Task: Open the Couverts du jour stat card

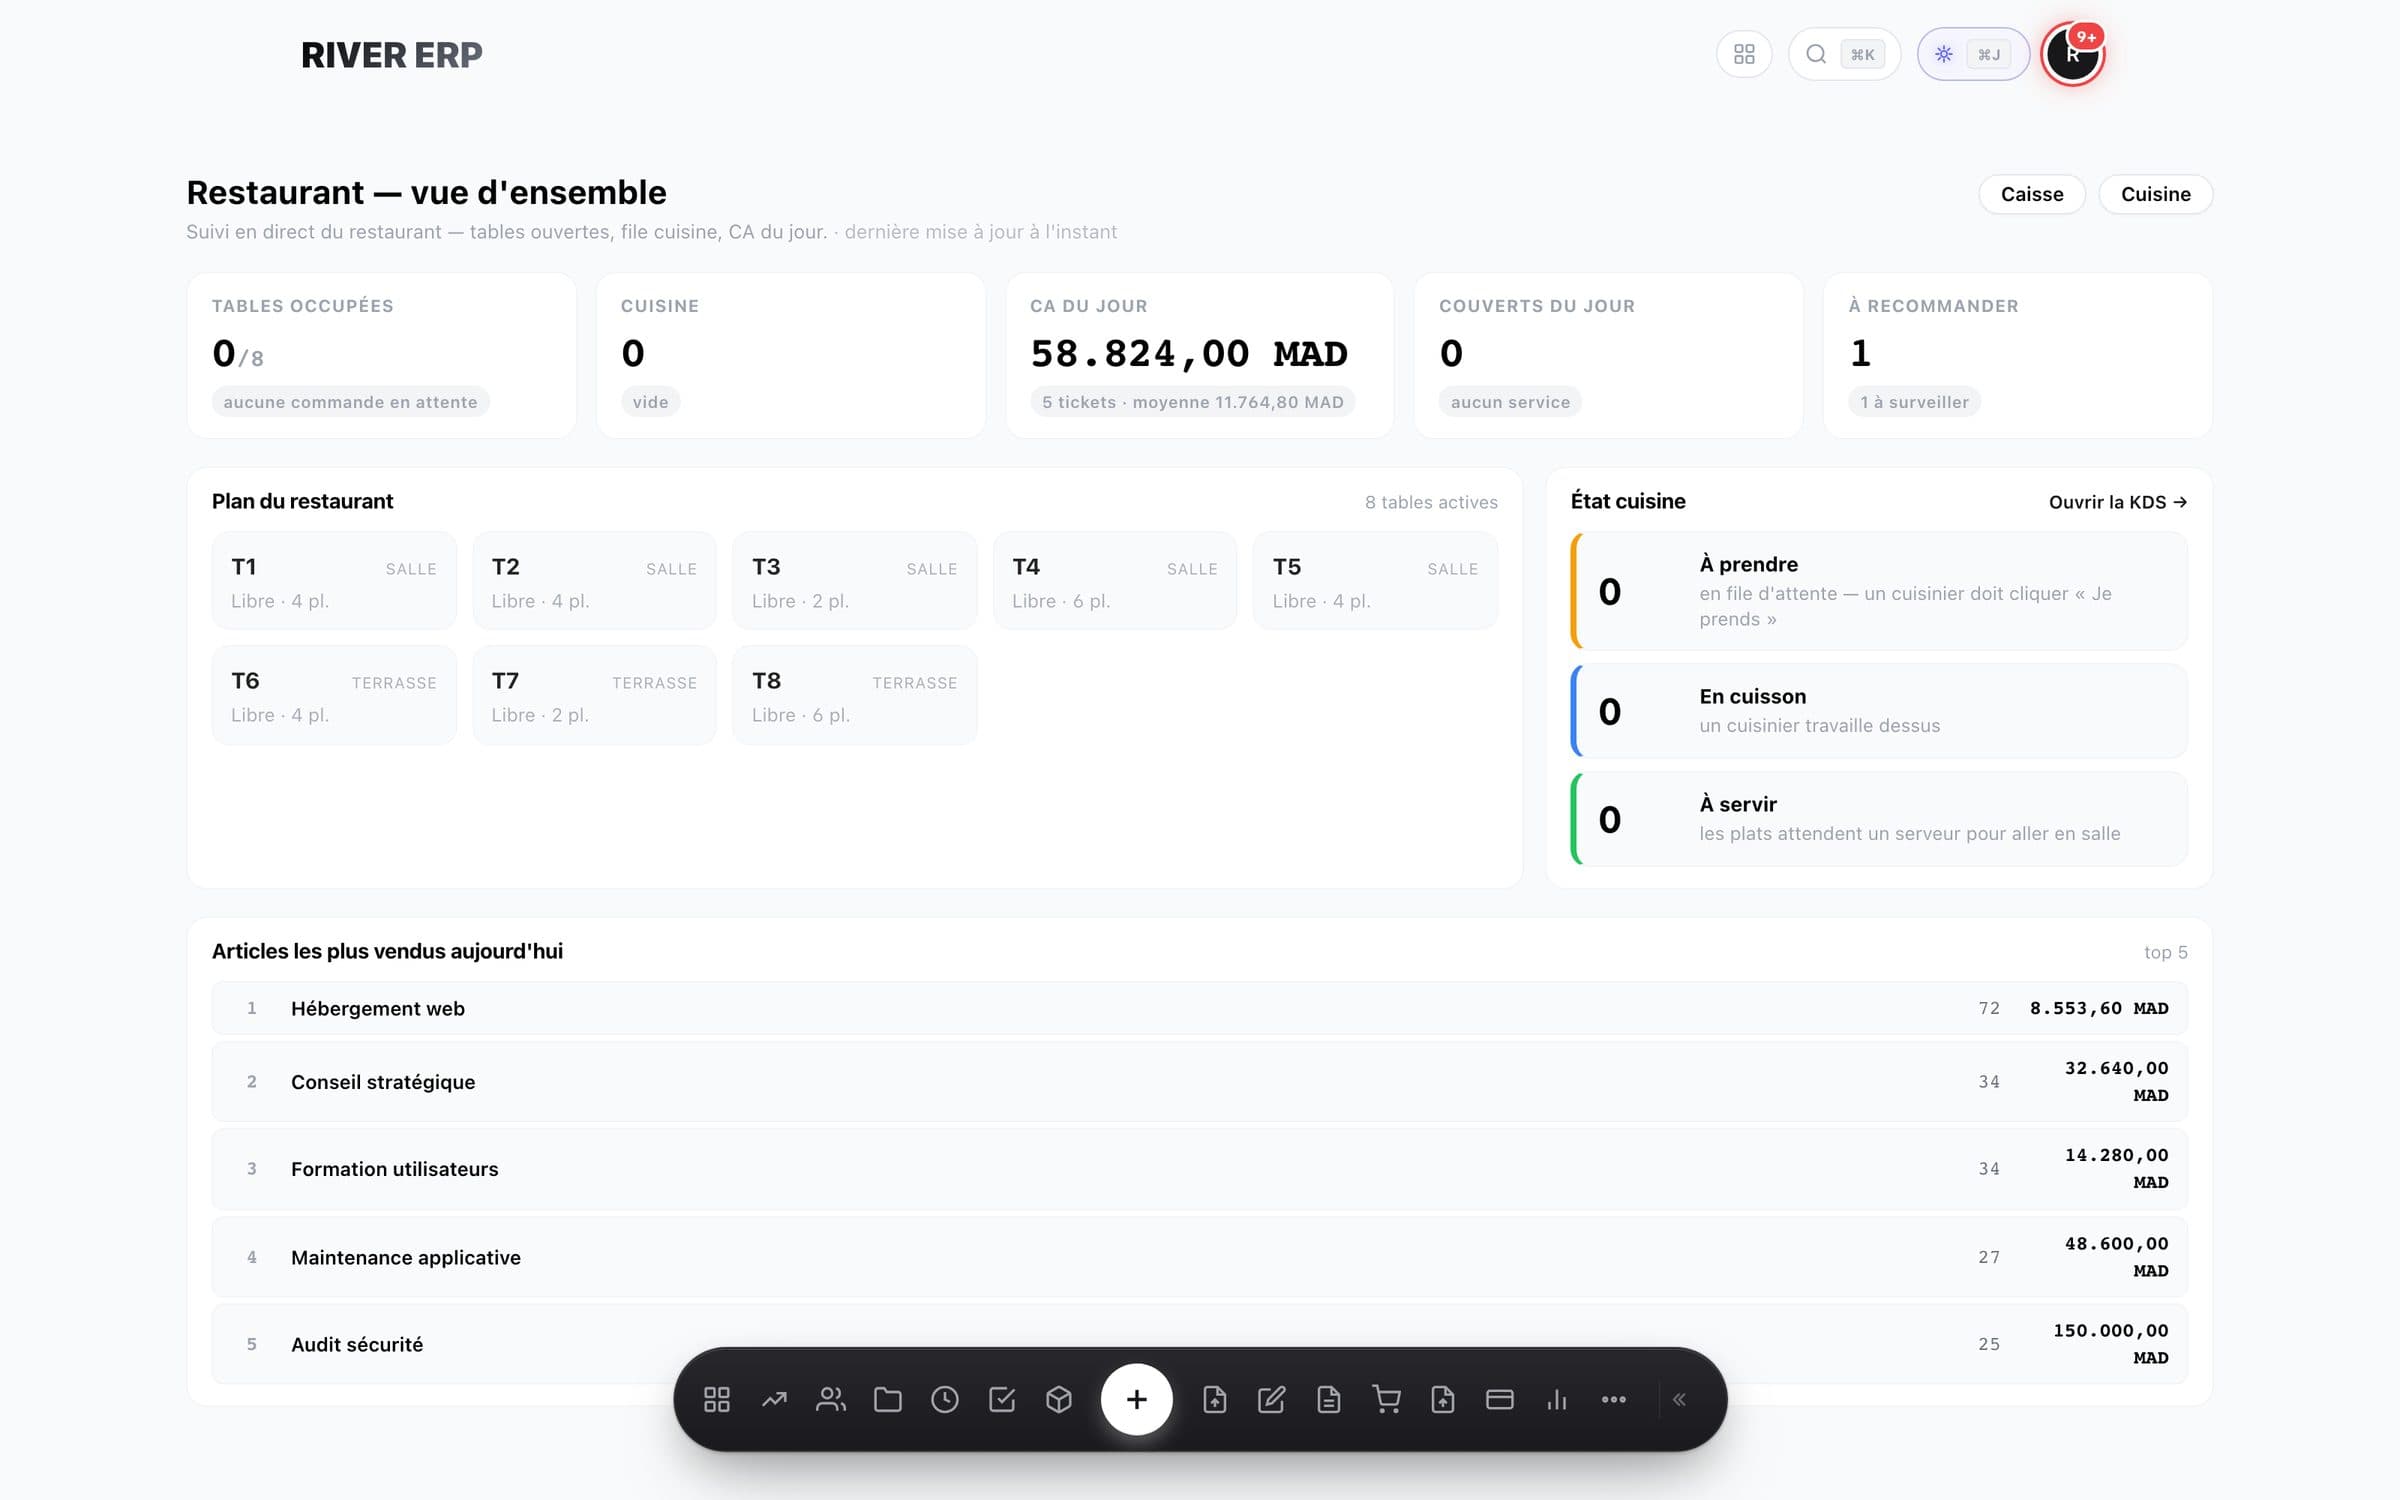Action: 1609,356
